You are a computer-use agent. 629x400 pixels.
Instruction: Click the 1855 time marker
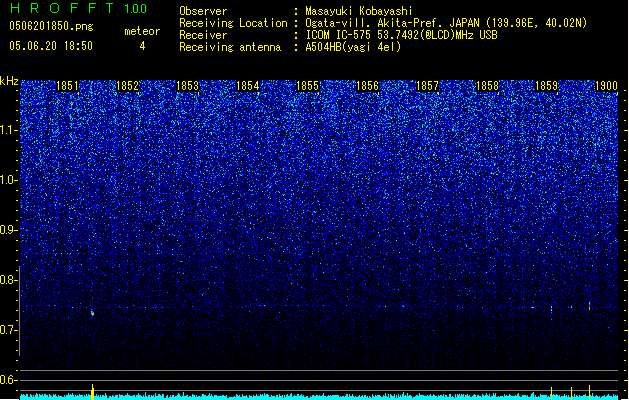point(307,86)
